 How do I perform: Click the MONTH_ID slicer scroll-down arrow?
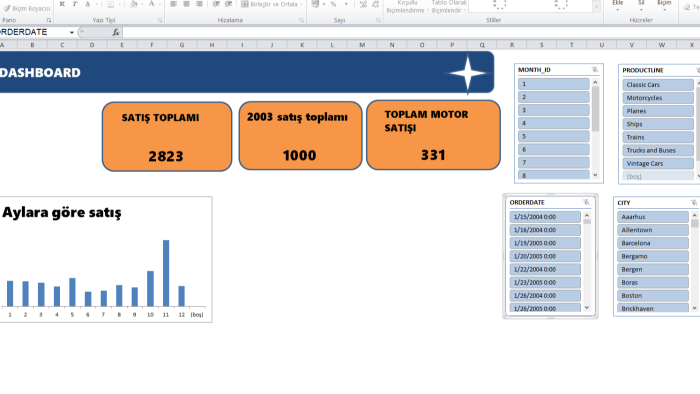pos(595,175)
